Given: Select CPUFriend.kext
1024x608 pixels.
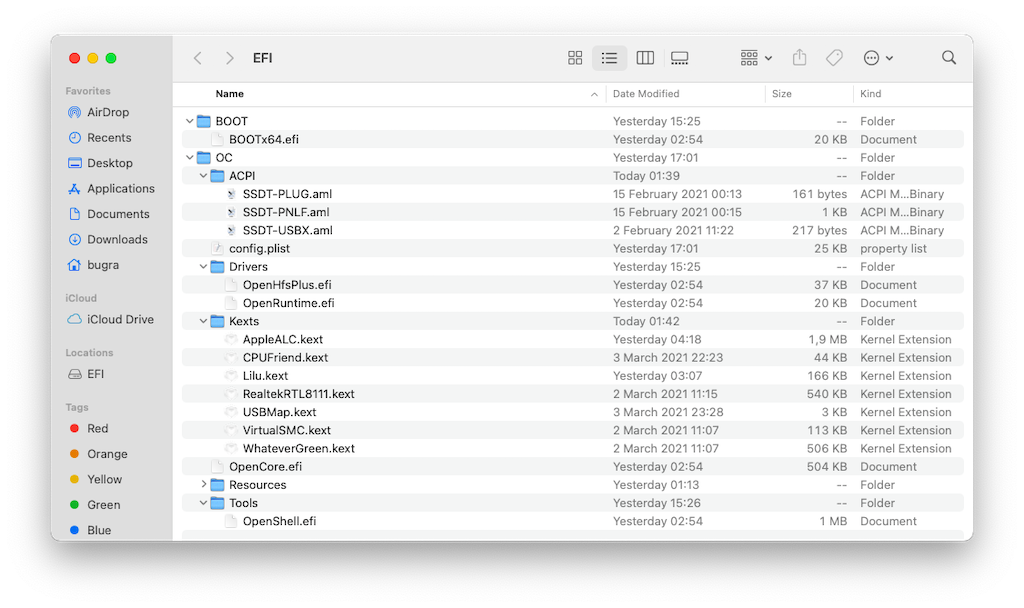Looking at the screenshot, I should point(573,358).
